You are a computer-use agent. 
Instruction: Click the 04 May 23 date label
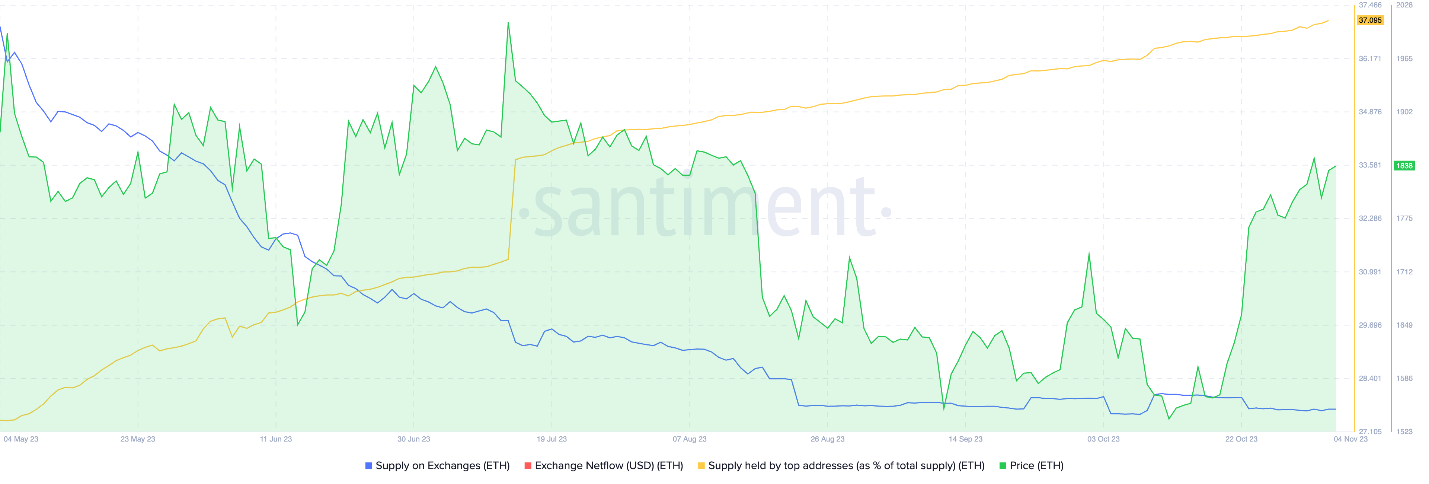pos(20,438)
